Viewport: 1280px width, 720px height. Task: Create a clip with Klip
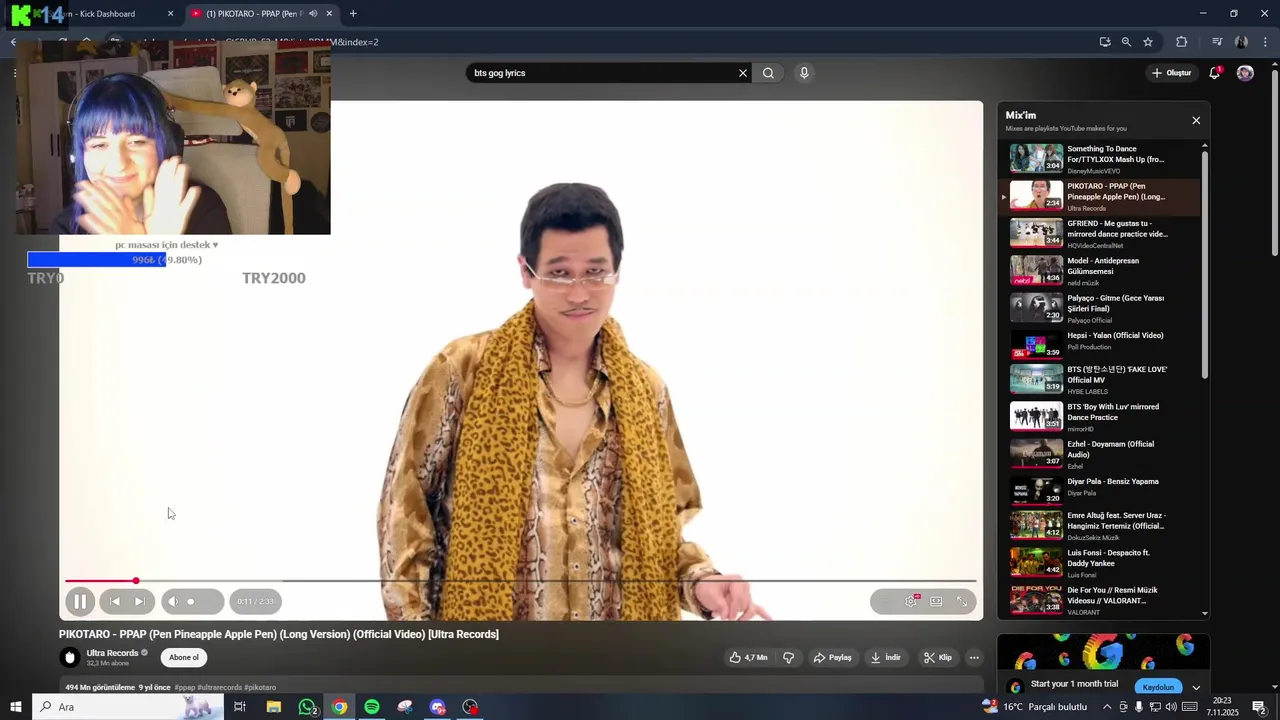click(937, 657)
